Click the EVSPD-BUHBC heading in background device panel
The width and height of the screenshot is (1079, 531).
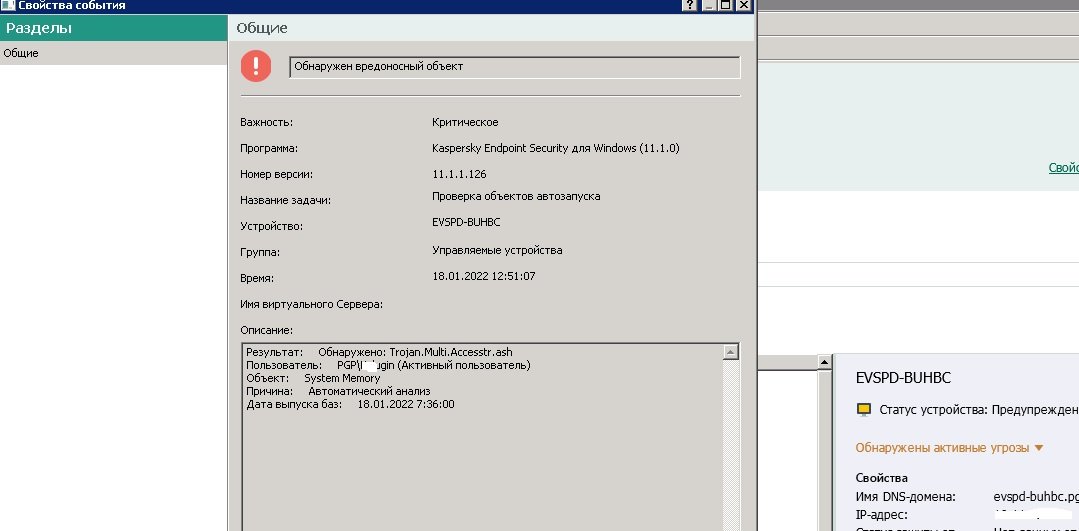click(904, 378)
